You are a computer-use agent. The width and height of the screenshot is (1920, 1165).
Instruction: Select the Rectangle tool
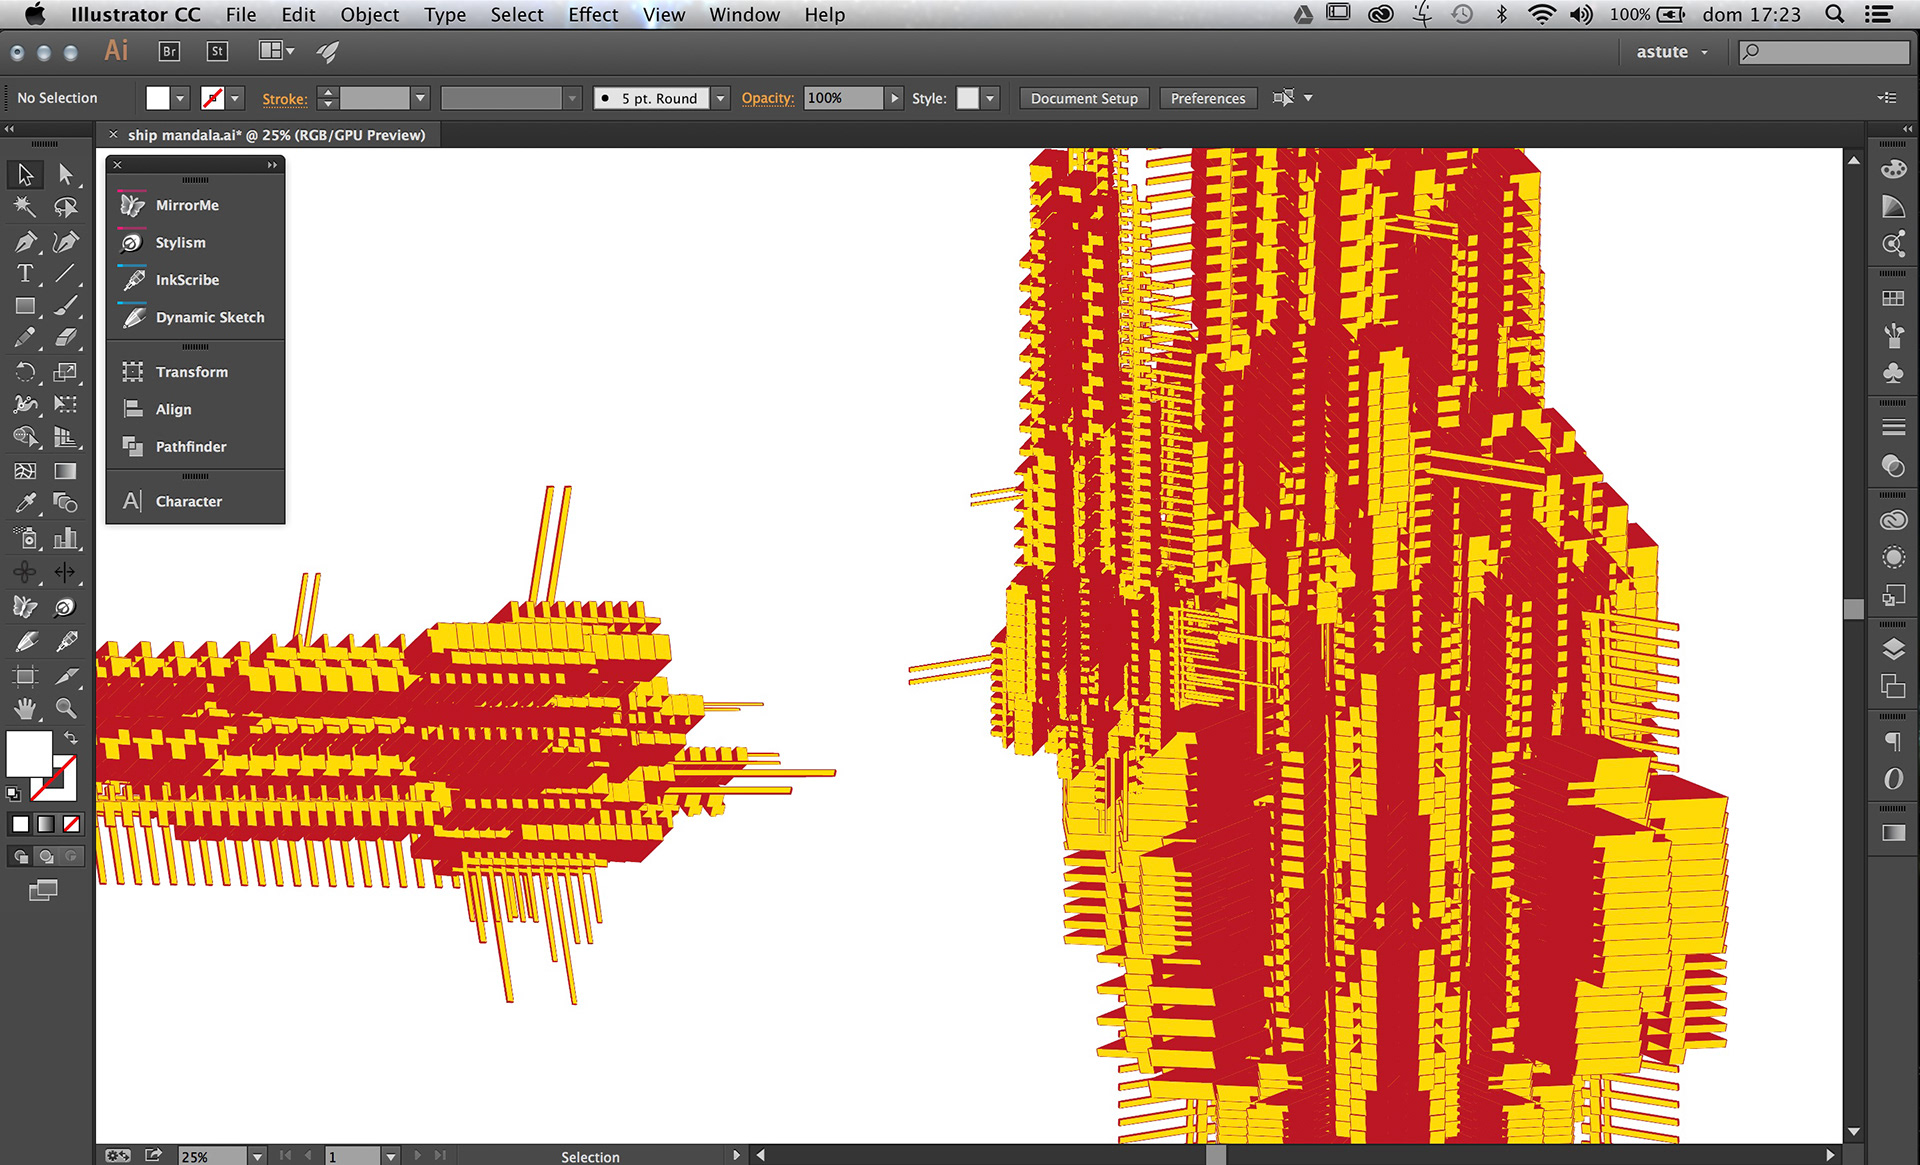tap(25, 306)
